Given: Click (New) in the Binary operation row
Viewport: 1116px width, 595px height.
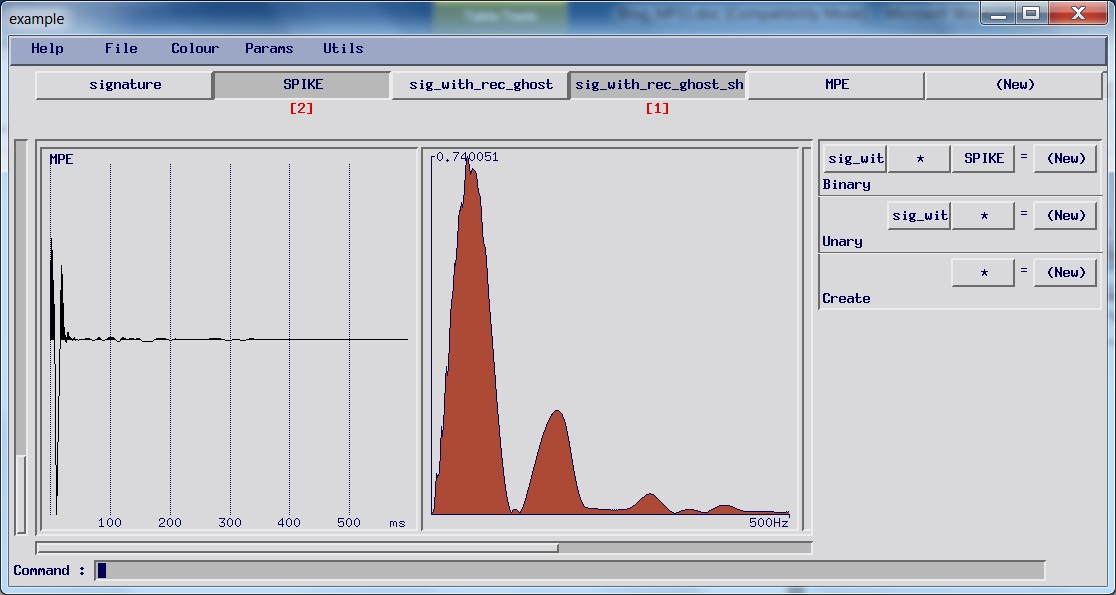Looking at the screenshot, I should (x=1064, y=157).
